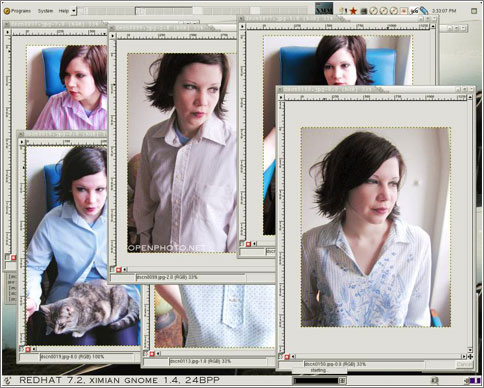Screen dimensions: 484x388
Task: Open the Help menu in top panel
Action: tap(63, 11)
